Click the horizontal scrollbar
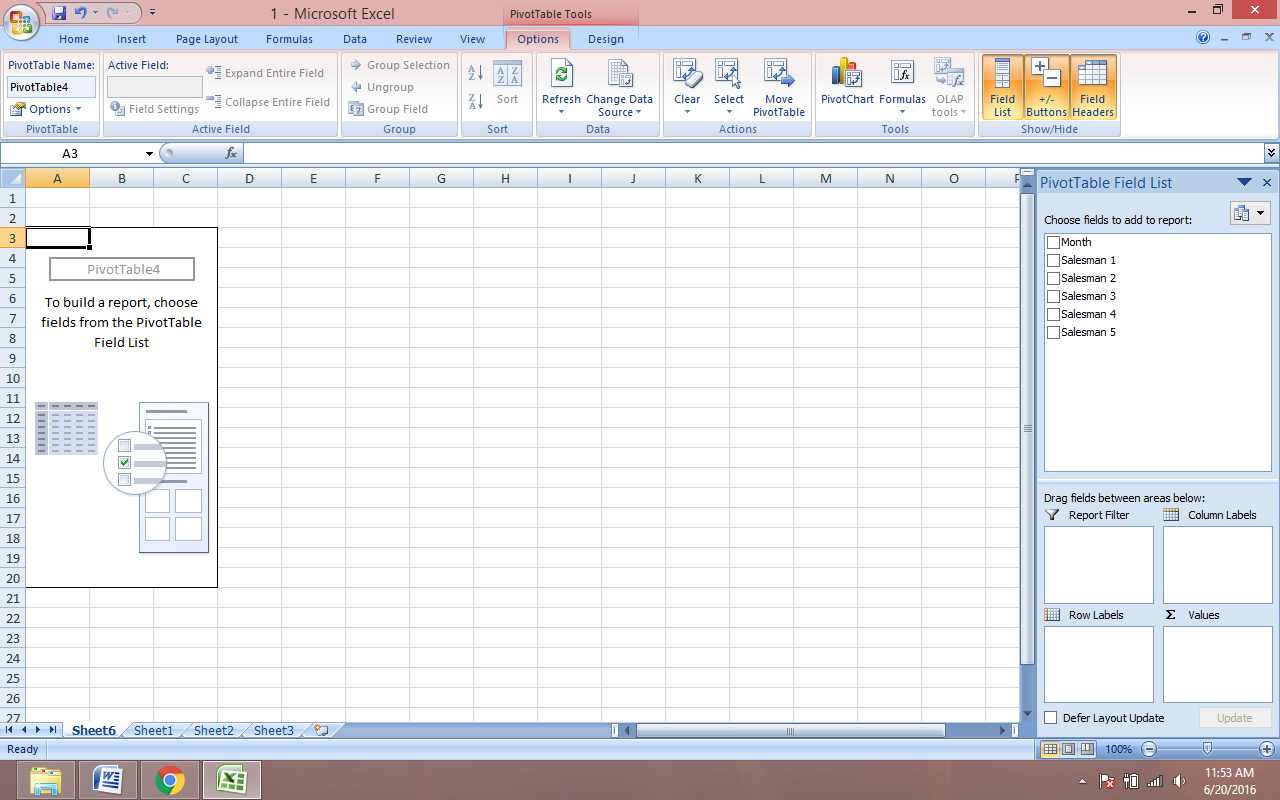Screen dimensions: 1280x800 (x=790, y=731)
